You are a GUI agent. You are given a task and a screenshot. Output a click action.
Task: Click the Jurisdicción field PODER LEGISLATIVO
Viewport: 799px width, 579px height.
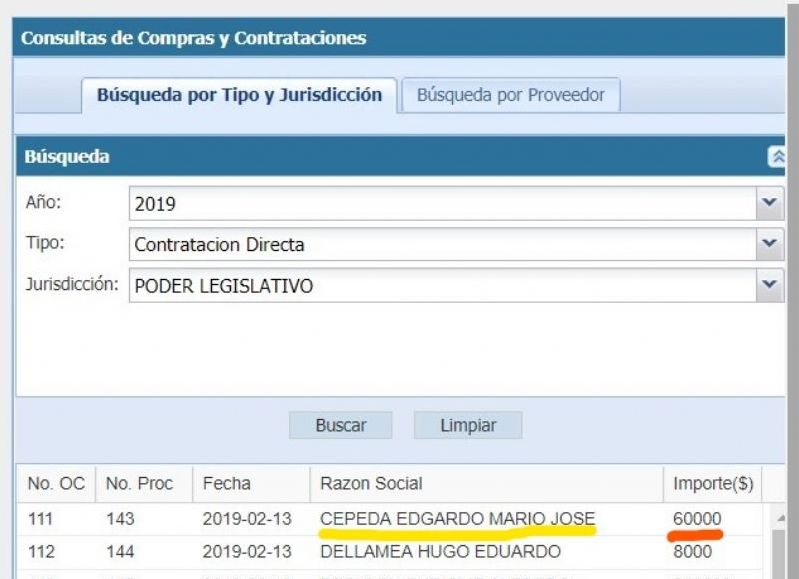click(x=442, y=285)
